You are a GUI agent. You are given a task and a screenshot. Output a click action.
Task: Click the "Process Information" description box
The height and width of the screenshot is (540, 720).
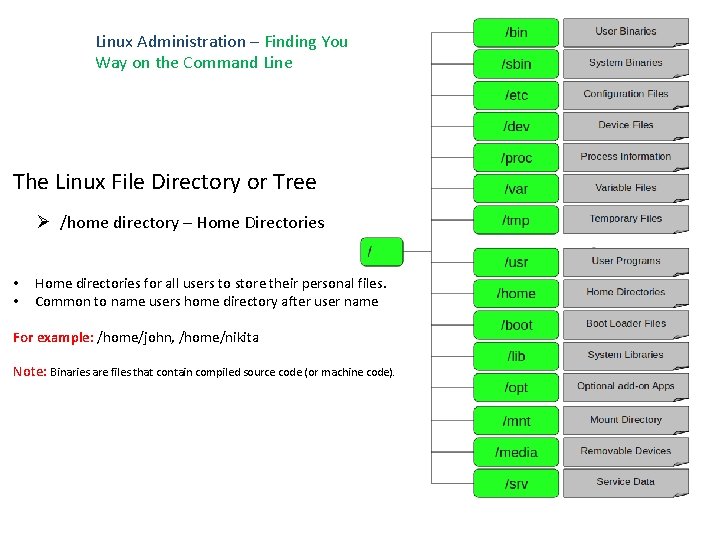[x=625, y=157]
